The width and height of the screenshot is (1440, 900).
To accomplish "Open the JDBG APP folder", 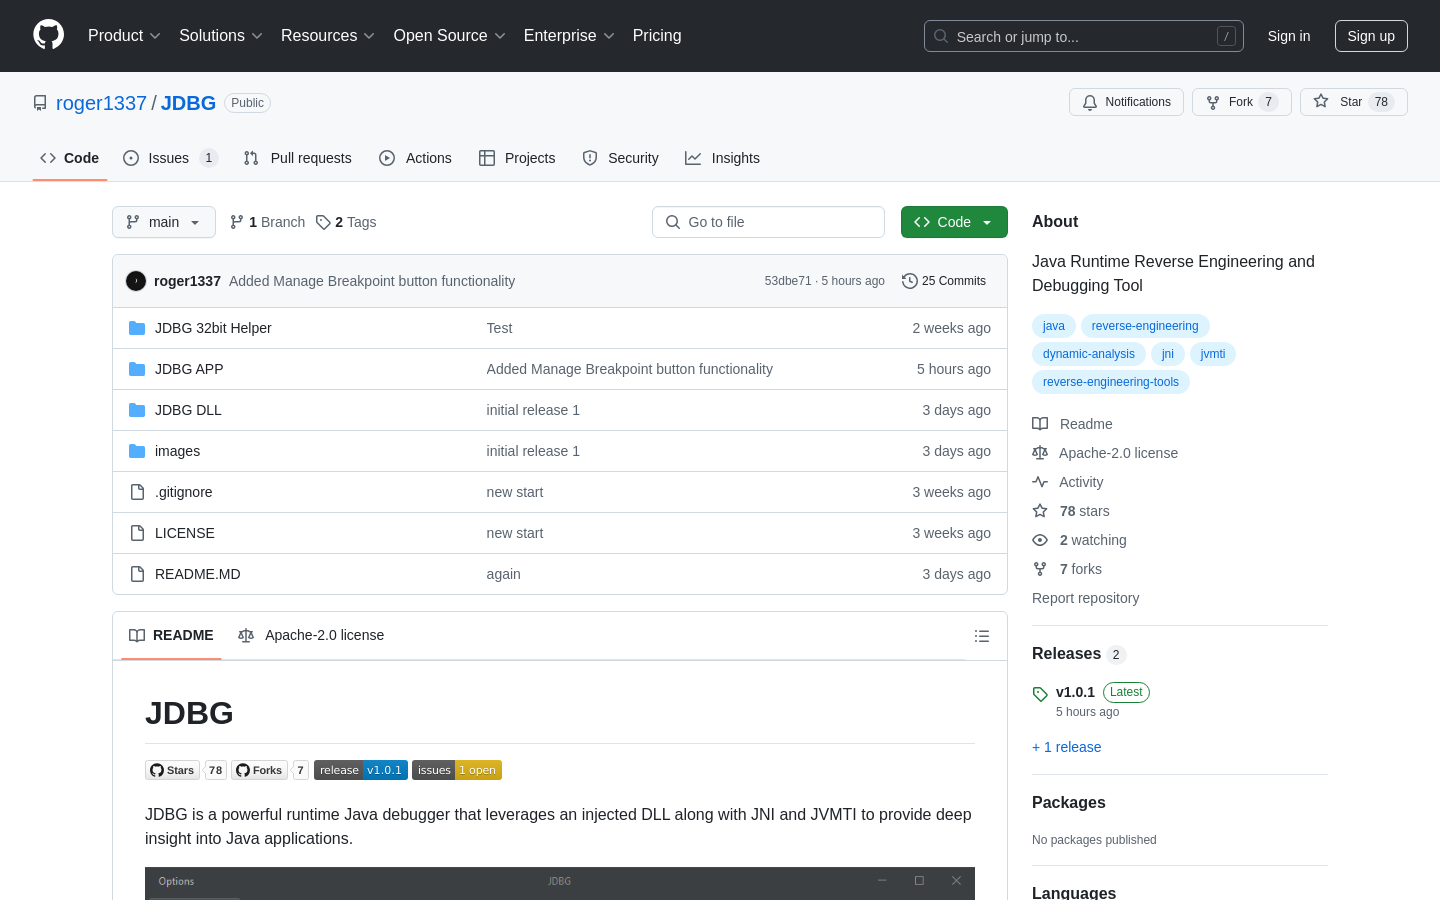I will [189, 369].
